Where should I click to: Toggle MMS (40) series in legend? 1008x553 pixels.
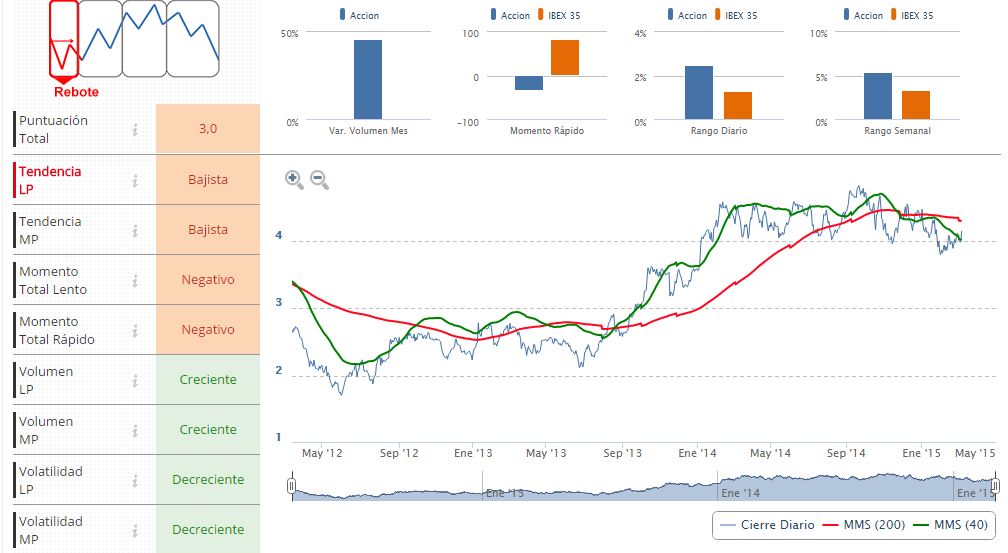948,524
